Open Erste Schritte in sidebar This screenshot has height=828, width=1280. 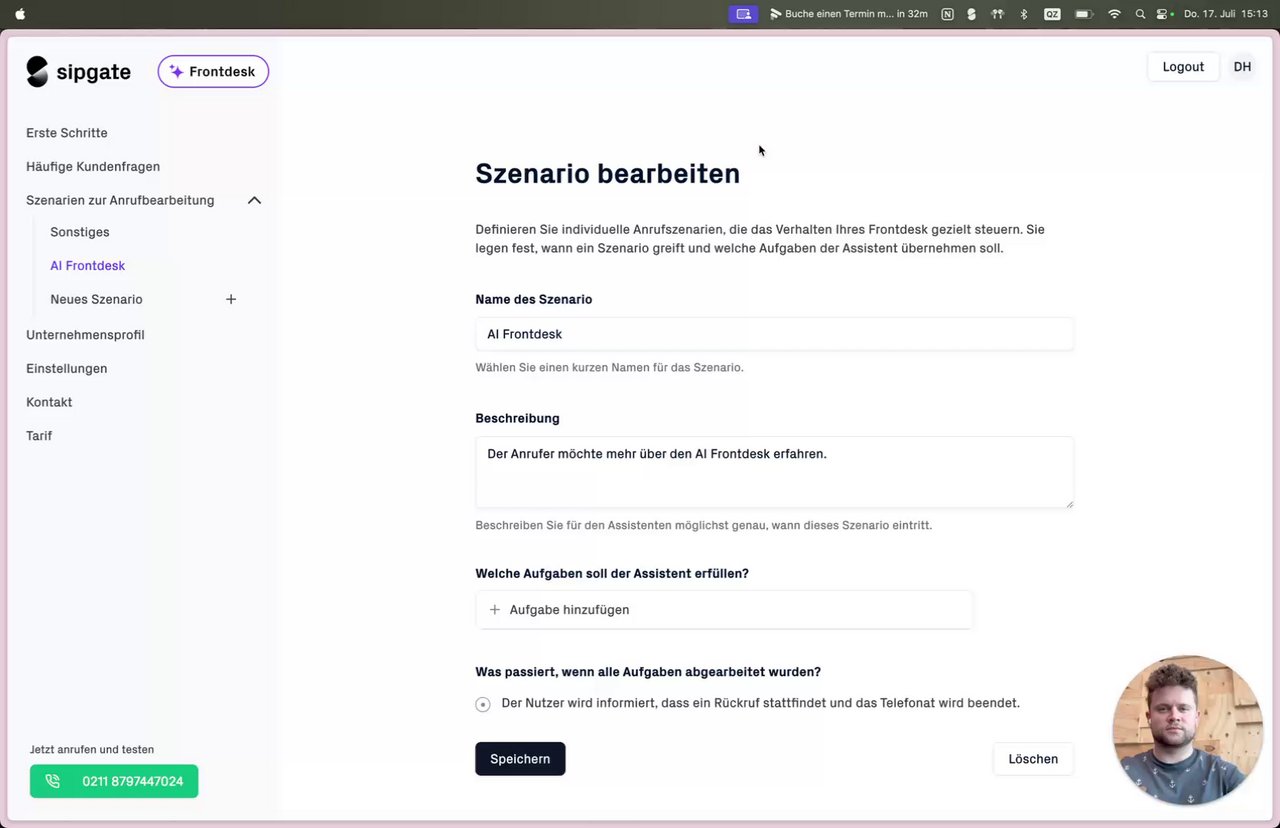(67, 133)
